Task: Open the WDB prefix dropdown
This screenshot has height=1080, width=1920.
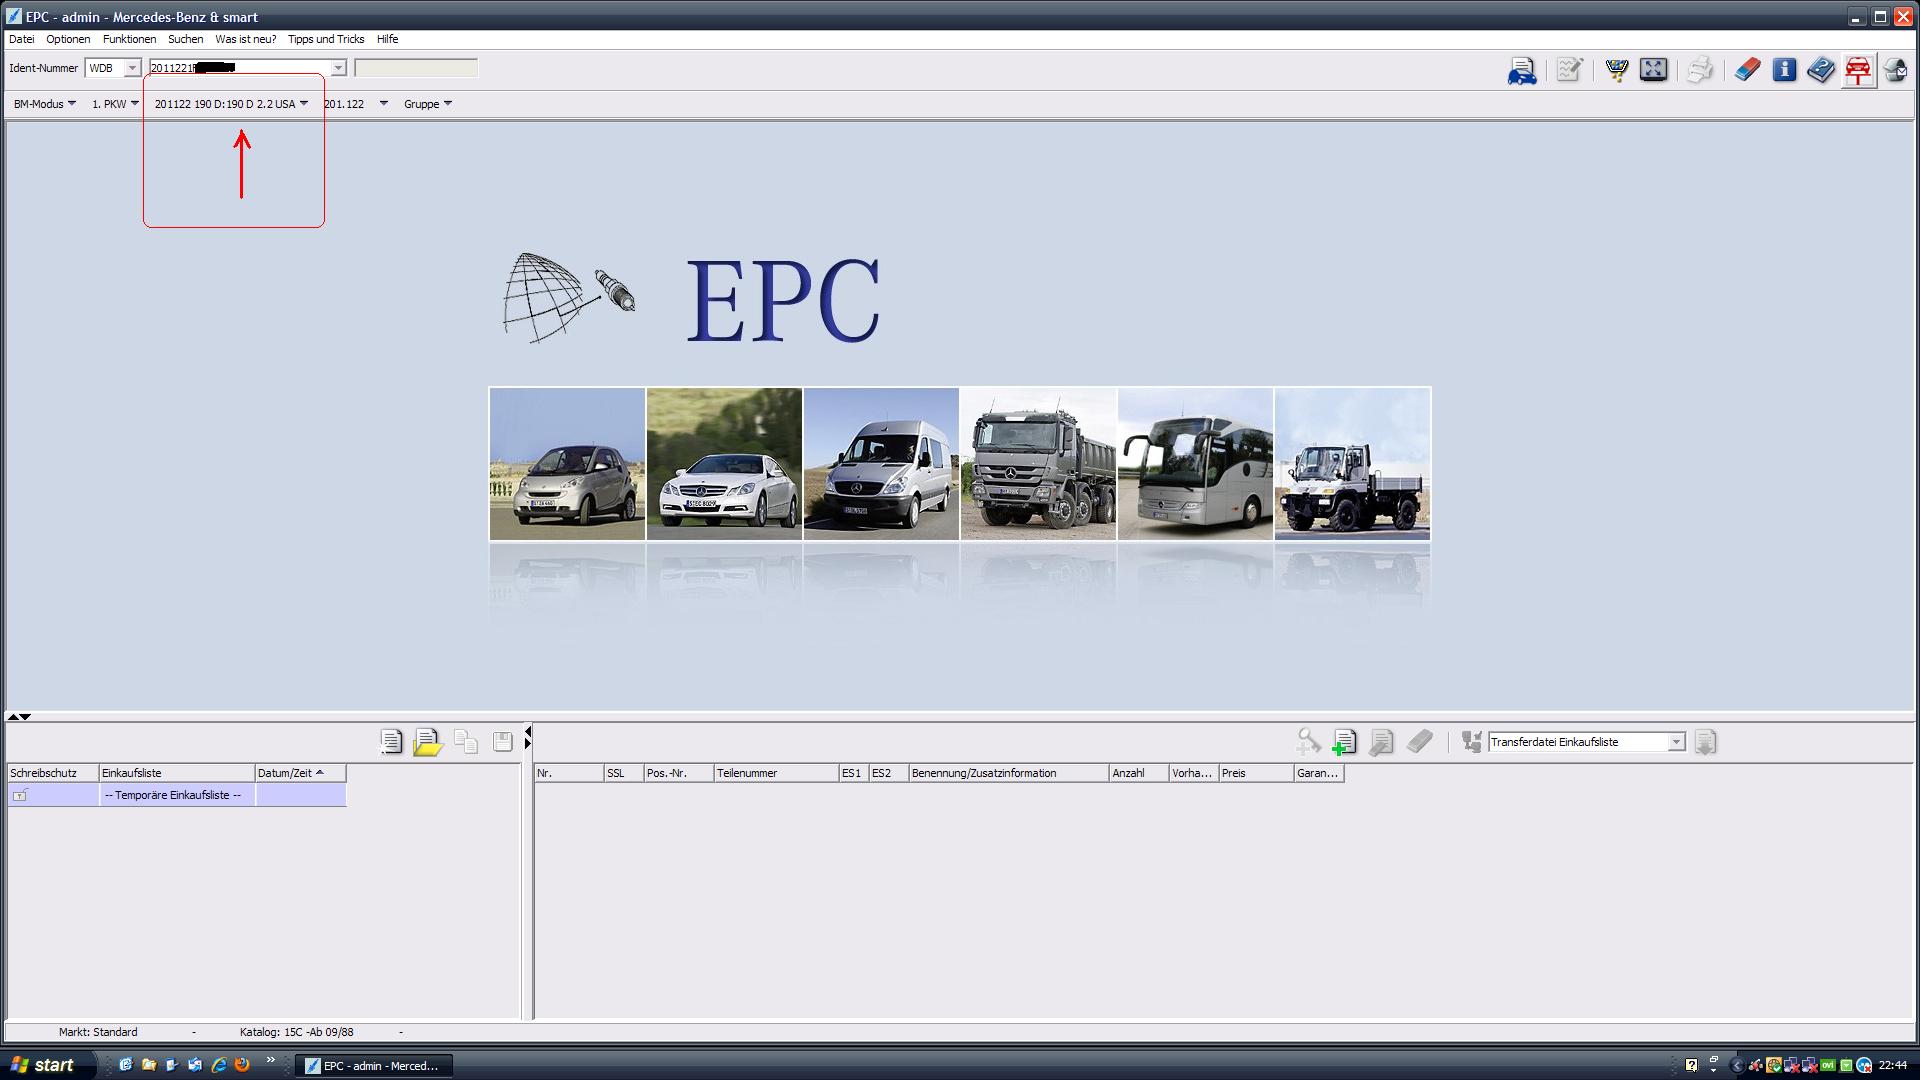Action: (x=131, y=68)
